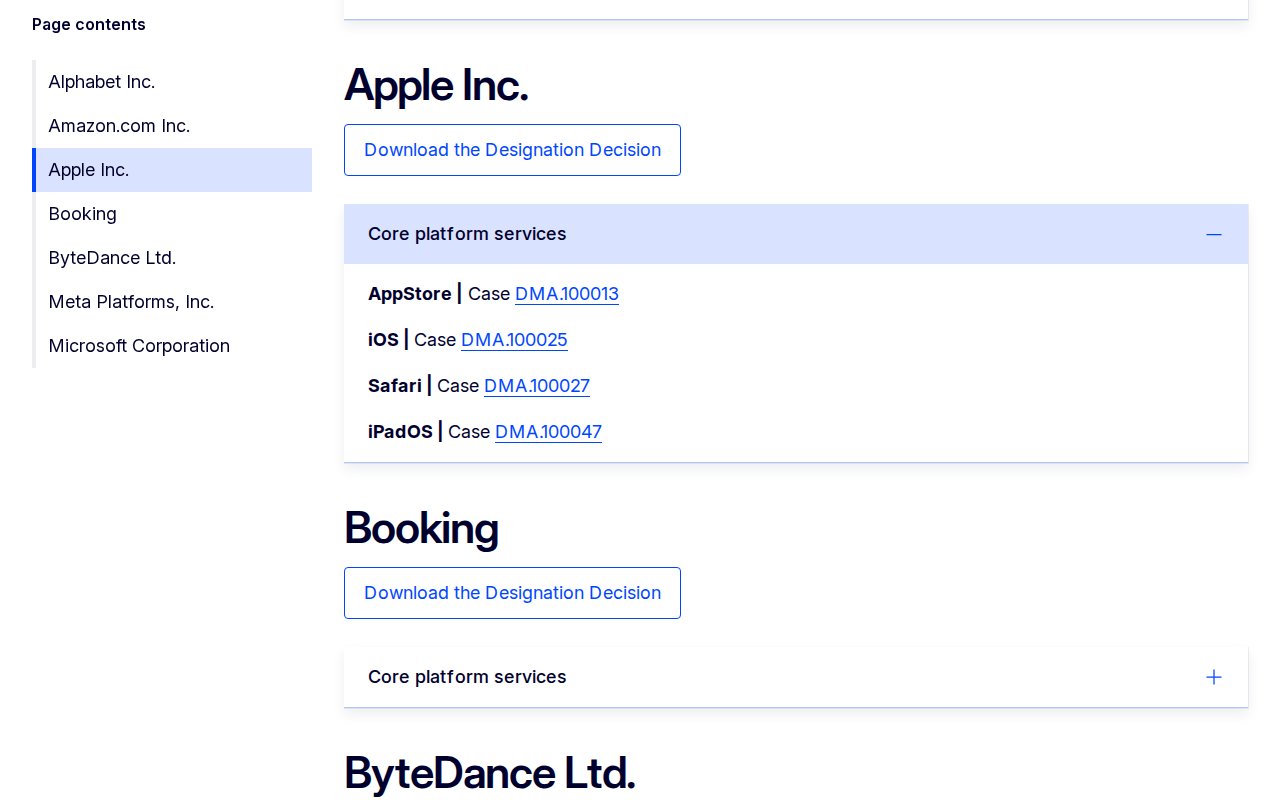This screenshot has width=1280, height=800.
Task: Download the Booking Designation Decision
Action: [512, 593]
